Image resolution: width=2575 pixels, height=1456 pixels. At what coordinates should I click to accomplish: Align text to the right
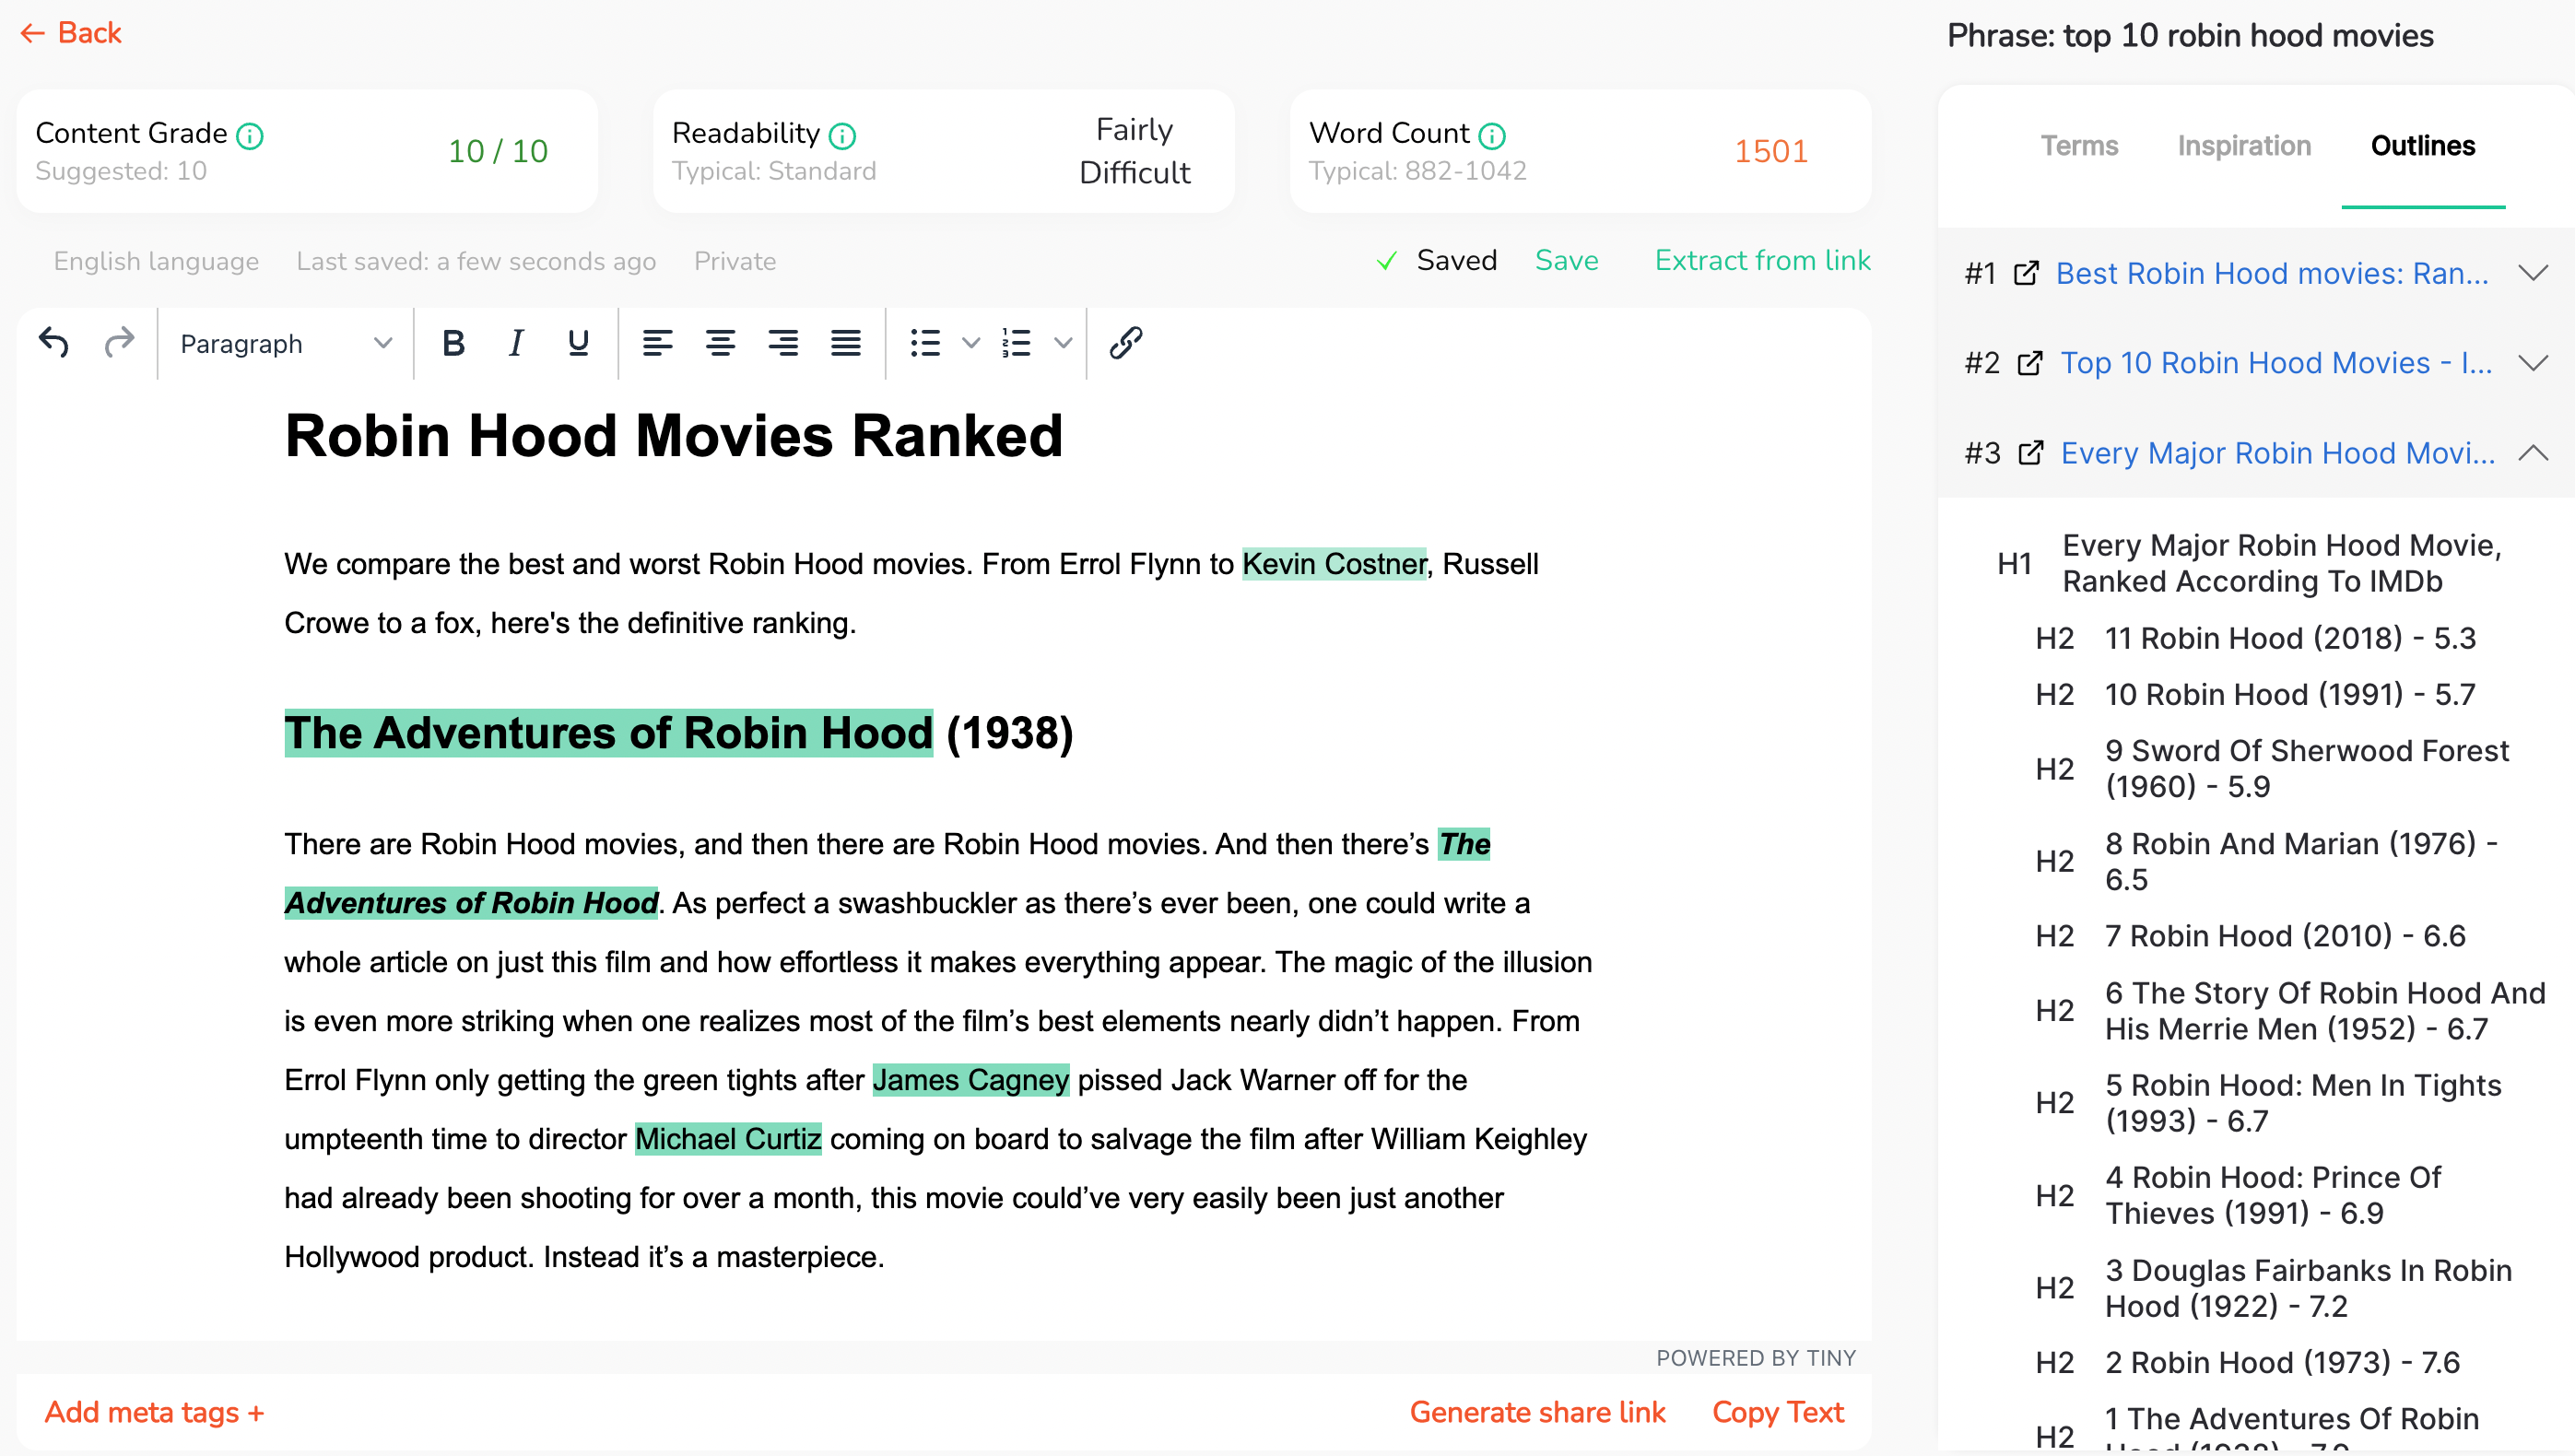[x=783, y=343]
